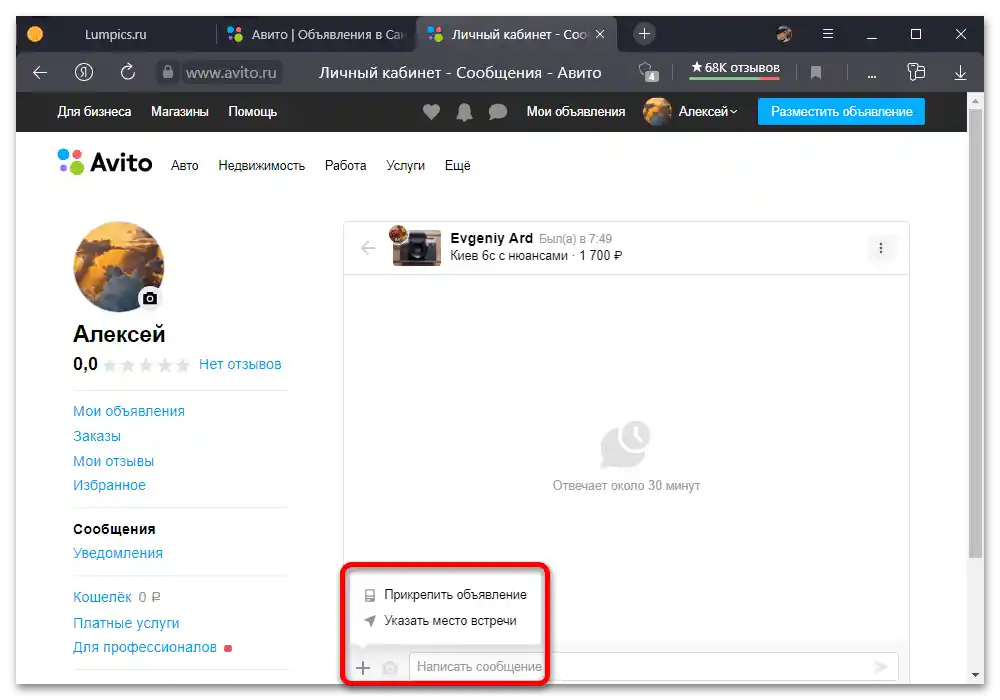Change profile photo via camera icon
Image resolution: width=1000 pixels, height=700 pixels.
coord(150,298)
